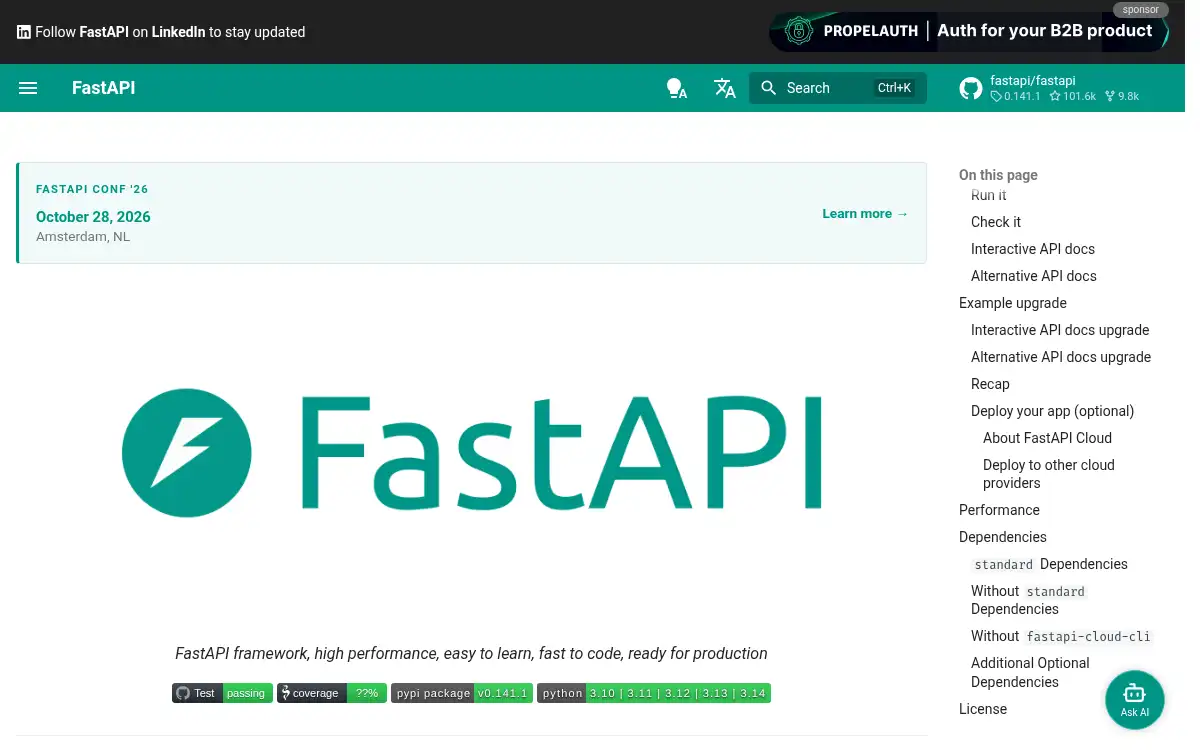The height and width of the screenshot is (750, 1200).
Task: Jump to Alternative API docs upgrade
Action: coord(1061,357)
